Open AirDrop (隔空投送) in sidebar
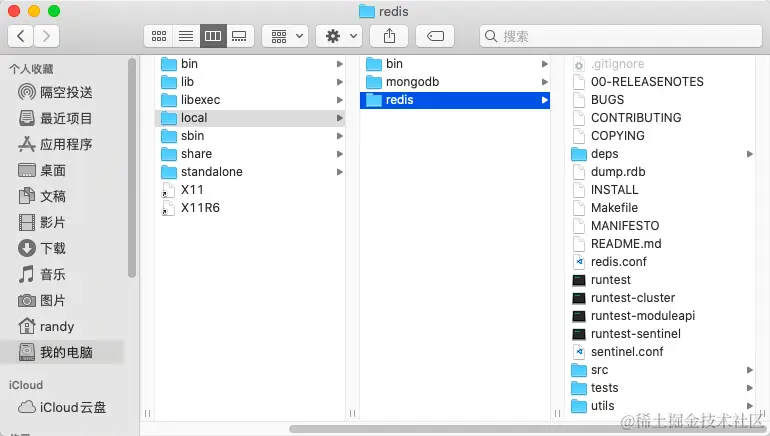This screenshot has height=436, width=770. pyautogui.click(x=55, y=92)
